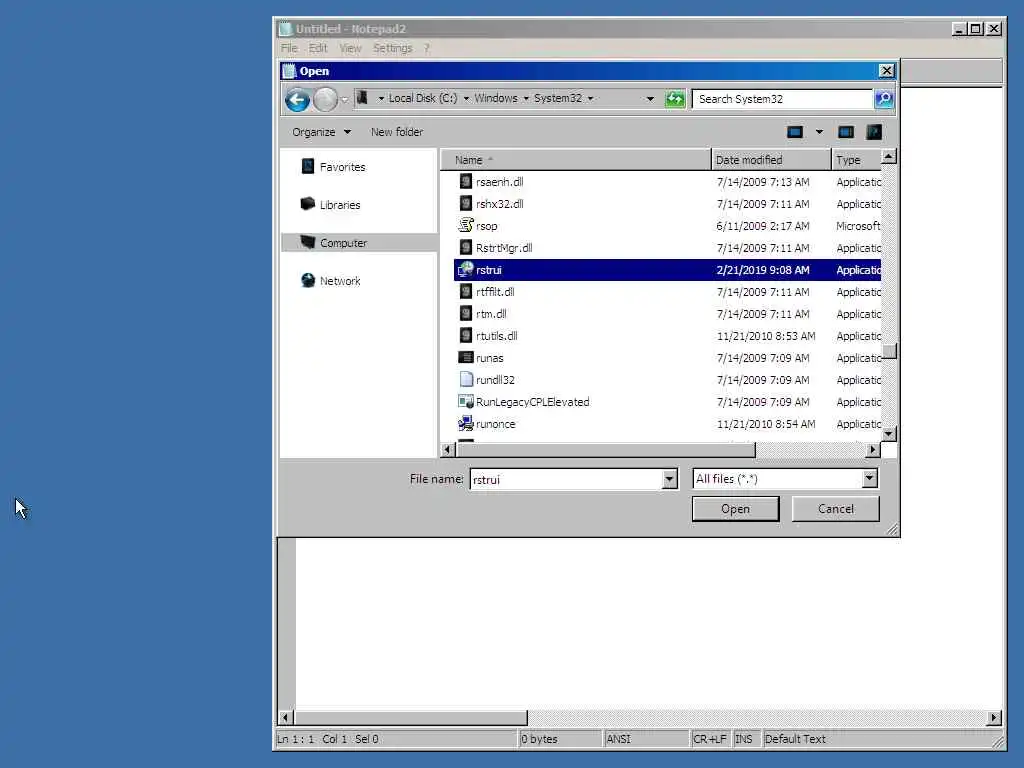
Task: Select the runonce application icon
Action: 466,423
